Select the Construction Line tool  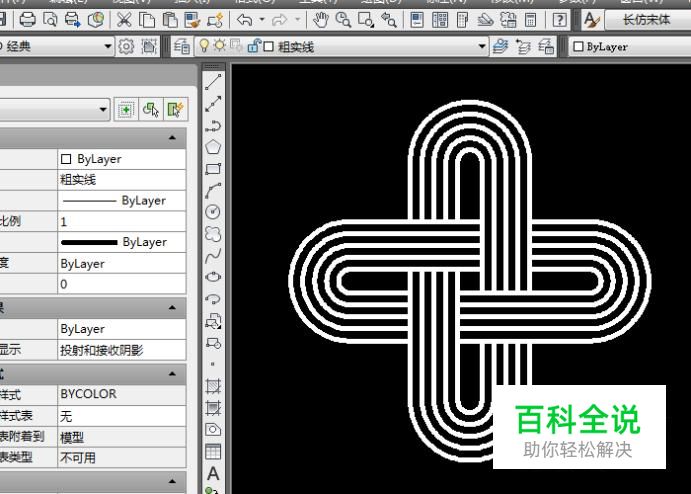pos(213,104)
